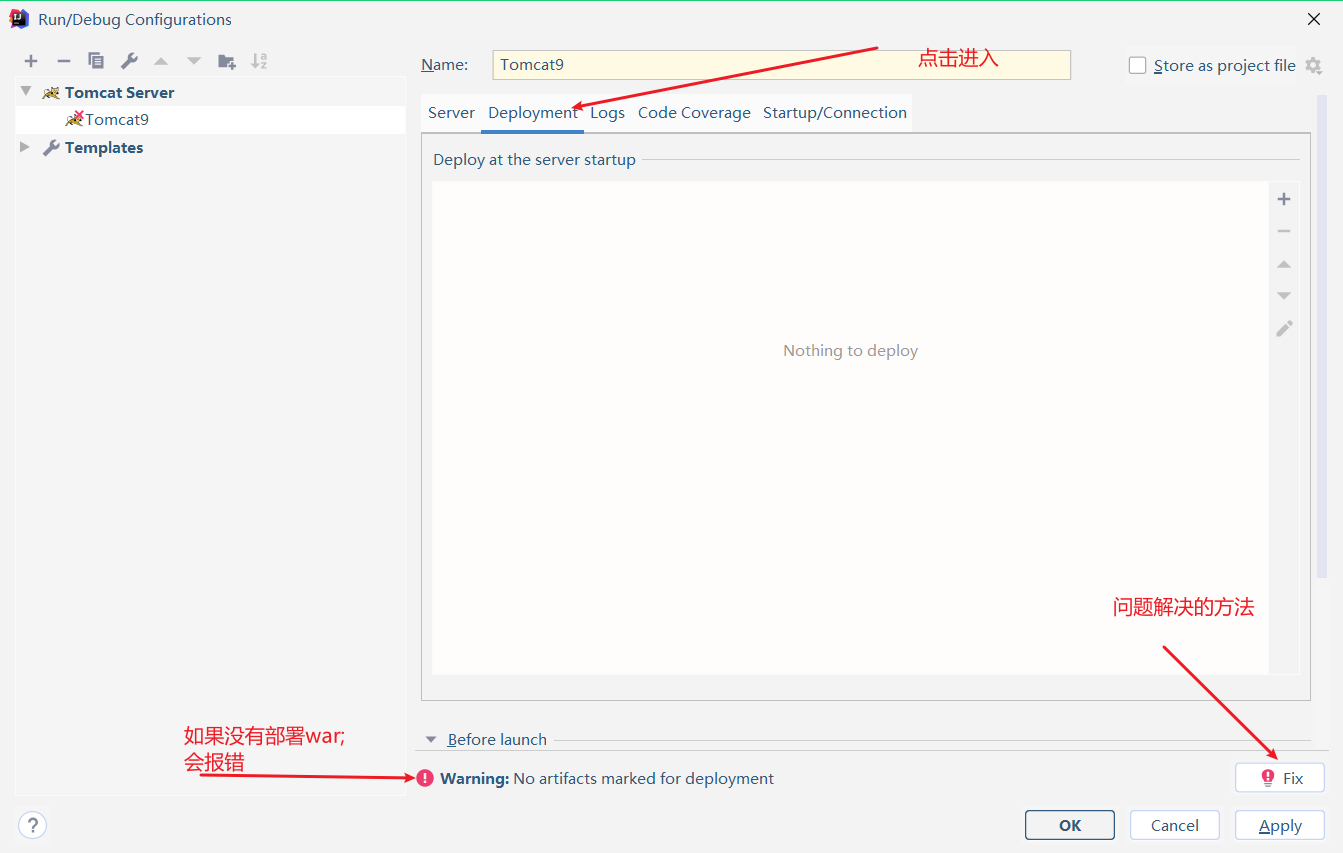Enable Store as project file checkbox
This screenshot has height=853, width=1343.
1137,65
